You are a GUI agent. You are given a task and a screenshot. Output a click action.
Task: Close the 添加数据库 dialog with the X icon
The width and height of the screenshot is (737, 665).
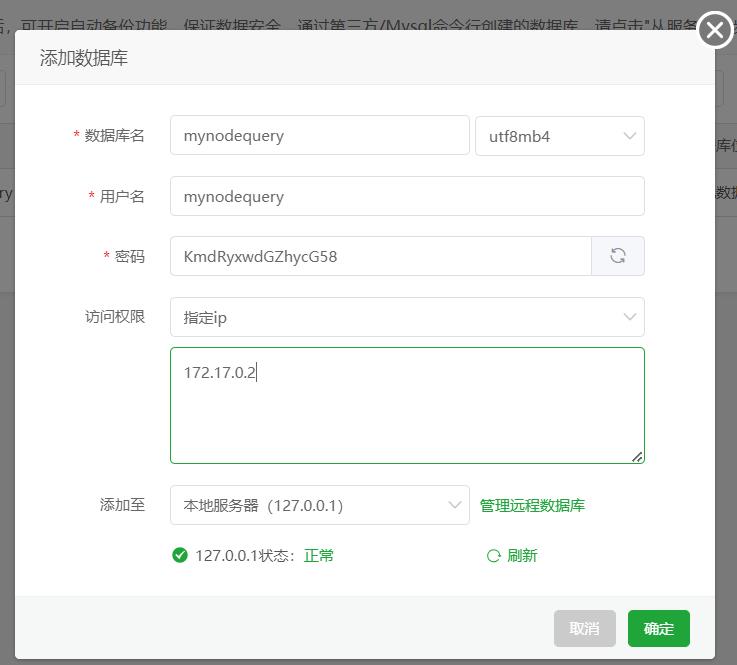coord(714,31)
